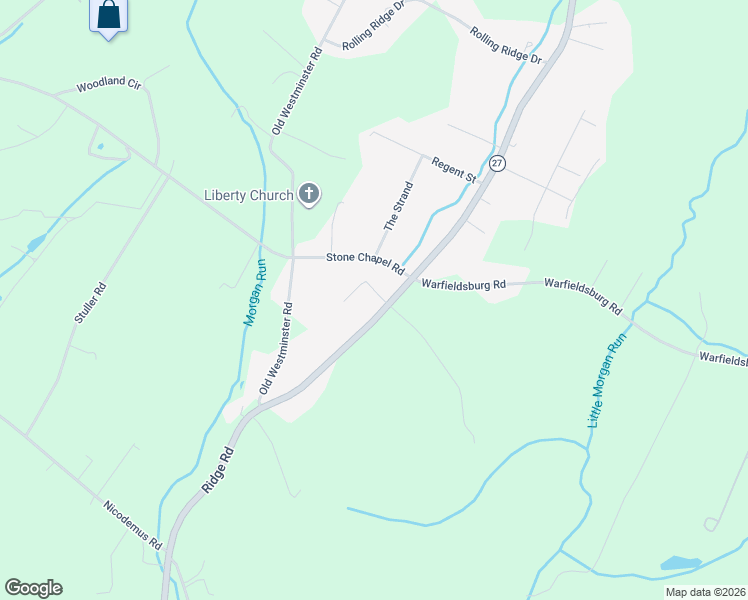The width and height of the screenshot is (748, 600).
Task: Open the Google logo link
Action: 33,588
